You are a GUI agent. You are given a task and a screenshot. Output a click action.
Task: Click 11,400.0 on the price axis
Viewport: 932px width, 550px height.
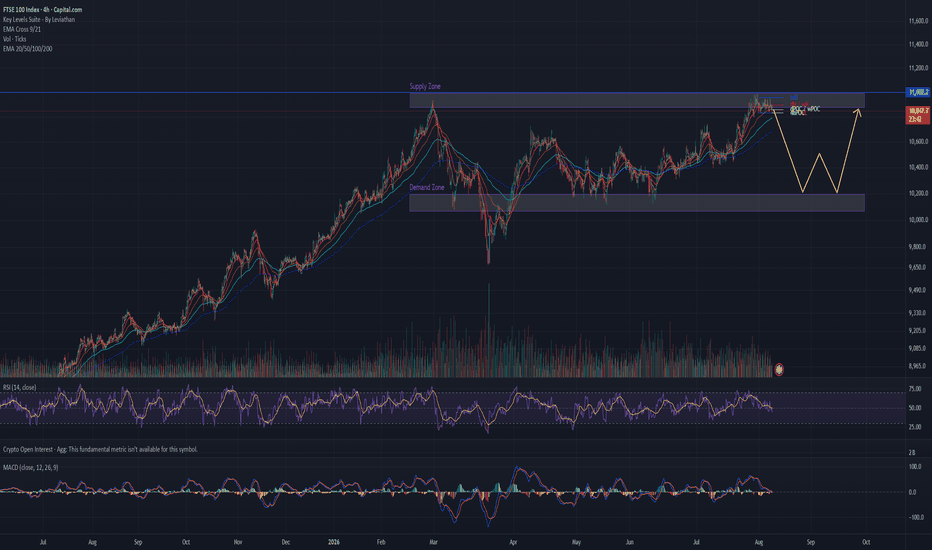(x=918, y=44)
